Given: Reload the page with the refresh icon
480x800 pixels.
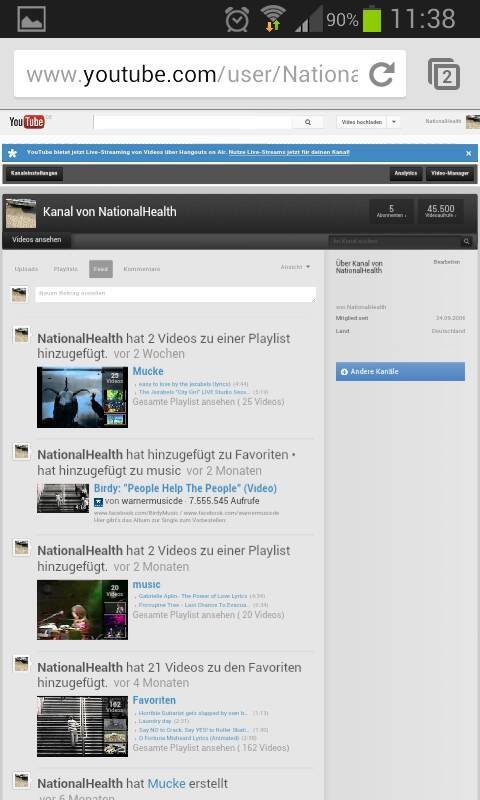Looking at the screenshot, I should pyautogui.click(x=382, y=74).
